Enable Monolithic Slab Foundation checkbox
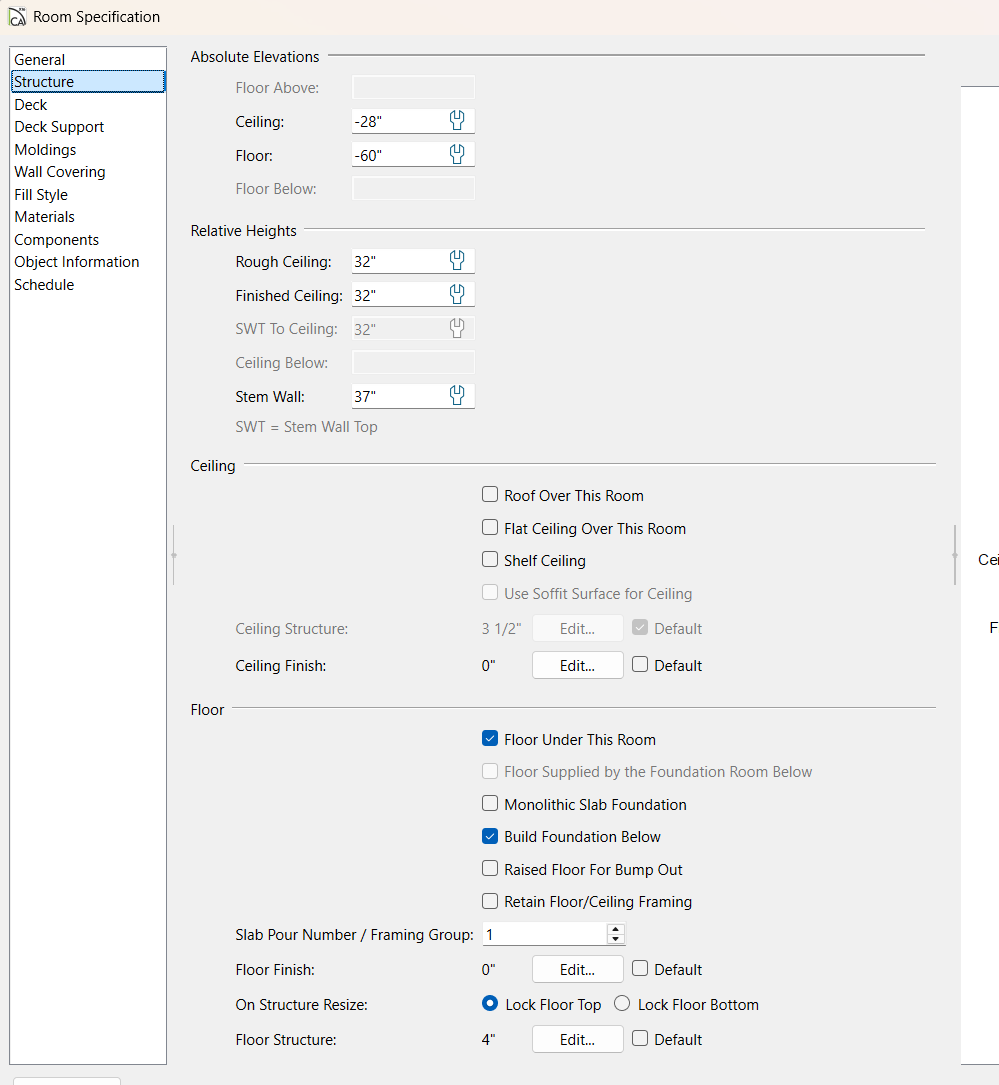This screenshot has width=999, height=1085. tap(490, 804)
